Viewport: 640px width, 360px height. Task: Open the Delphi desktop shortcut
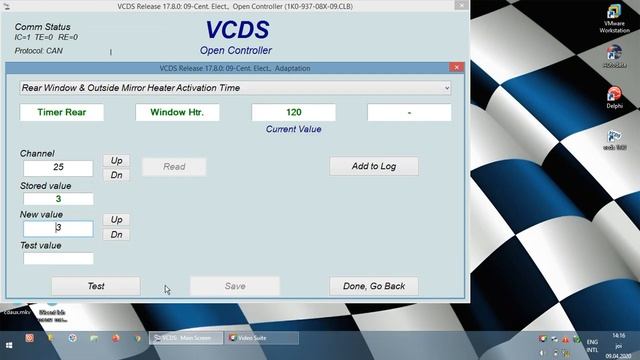pos(614,98)
